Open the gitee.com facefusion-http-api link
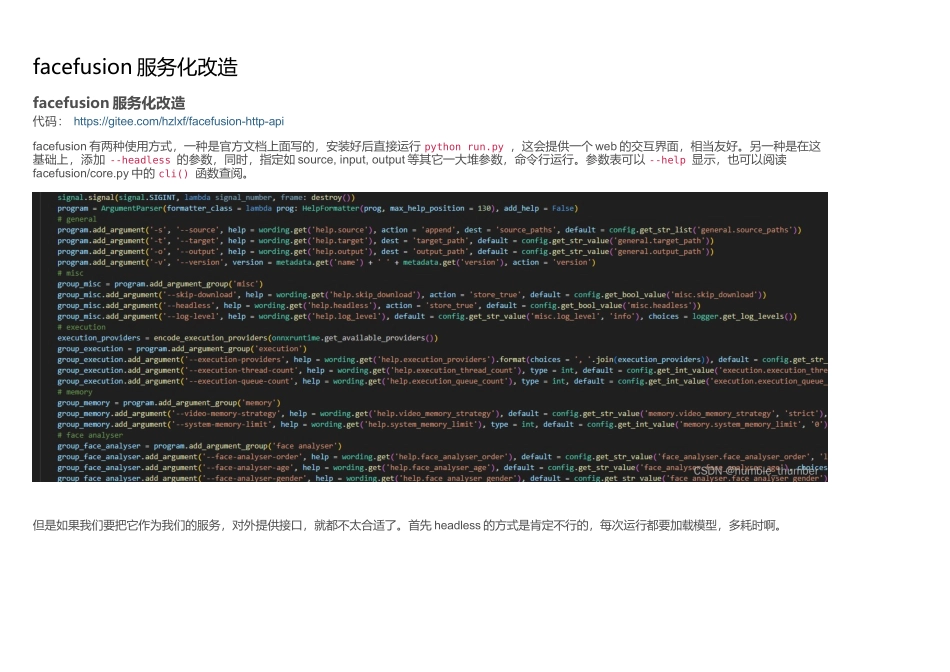 pyautogui.click(x=179, y=121)
